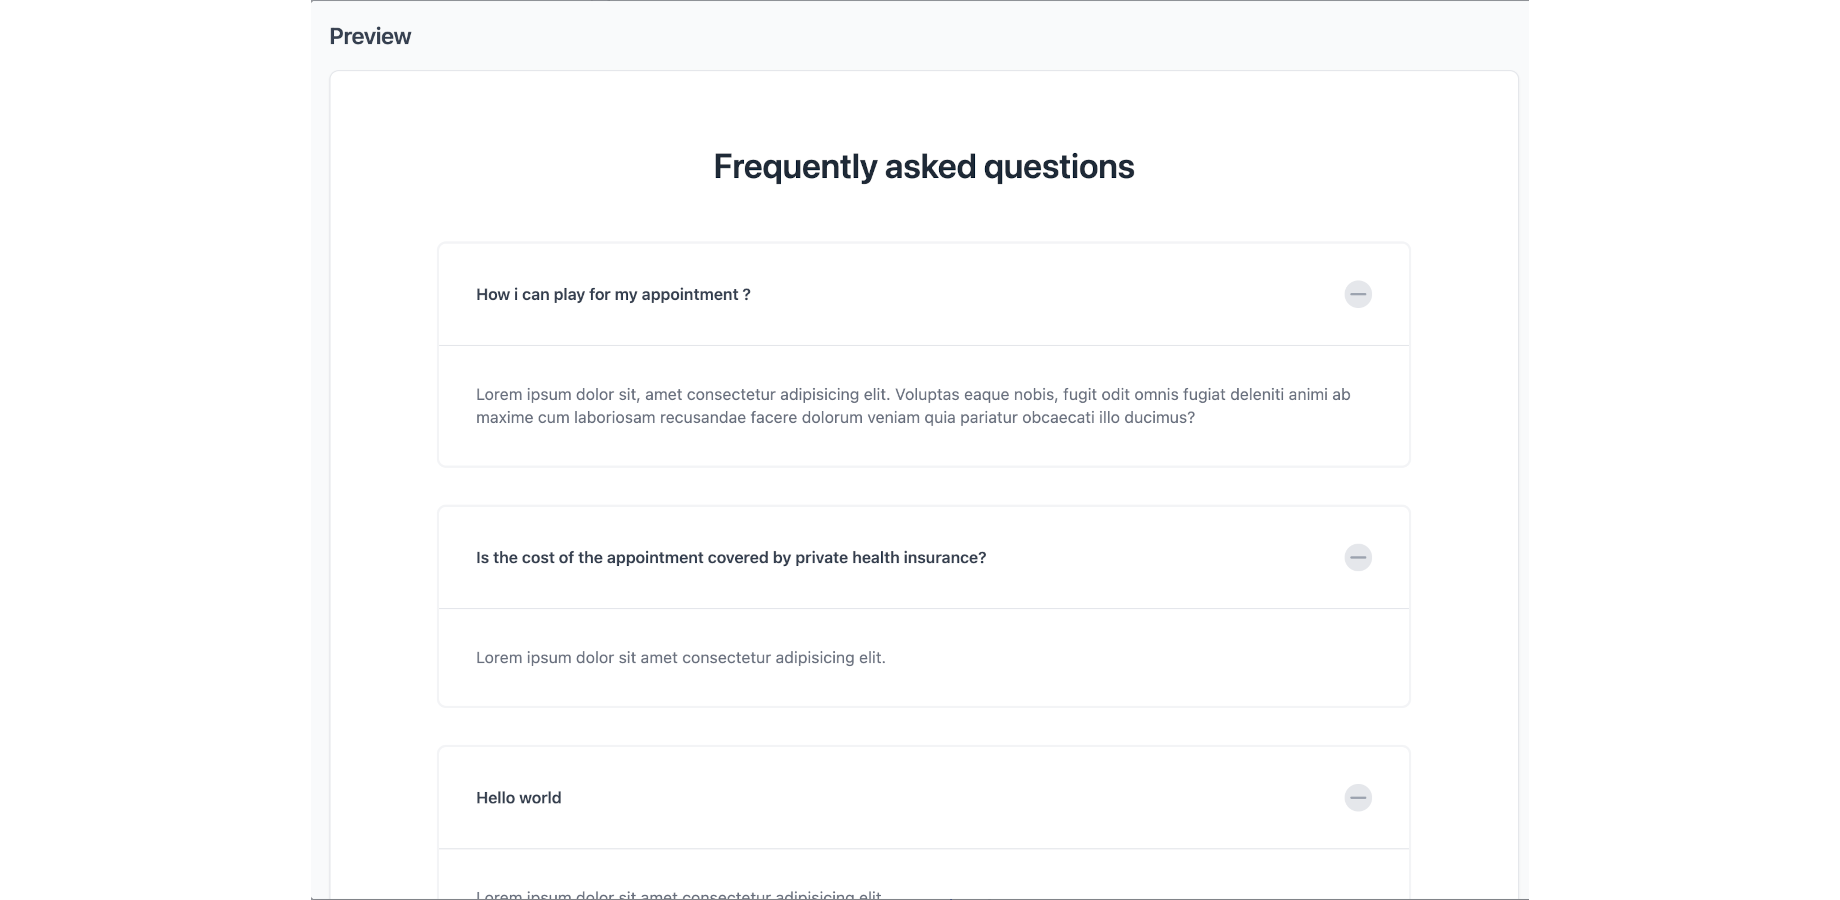Click the first answer paragraph starting 'Lorem ipsum dolor sit,'
The image size is (1840, 900).
(913, 406)
